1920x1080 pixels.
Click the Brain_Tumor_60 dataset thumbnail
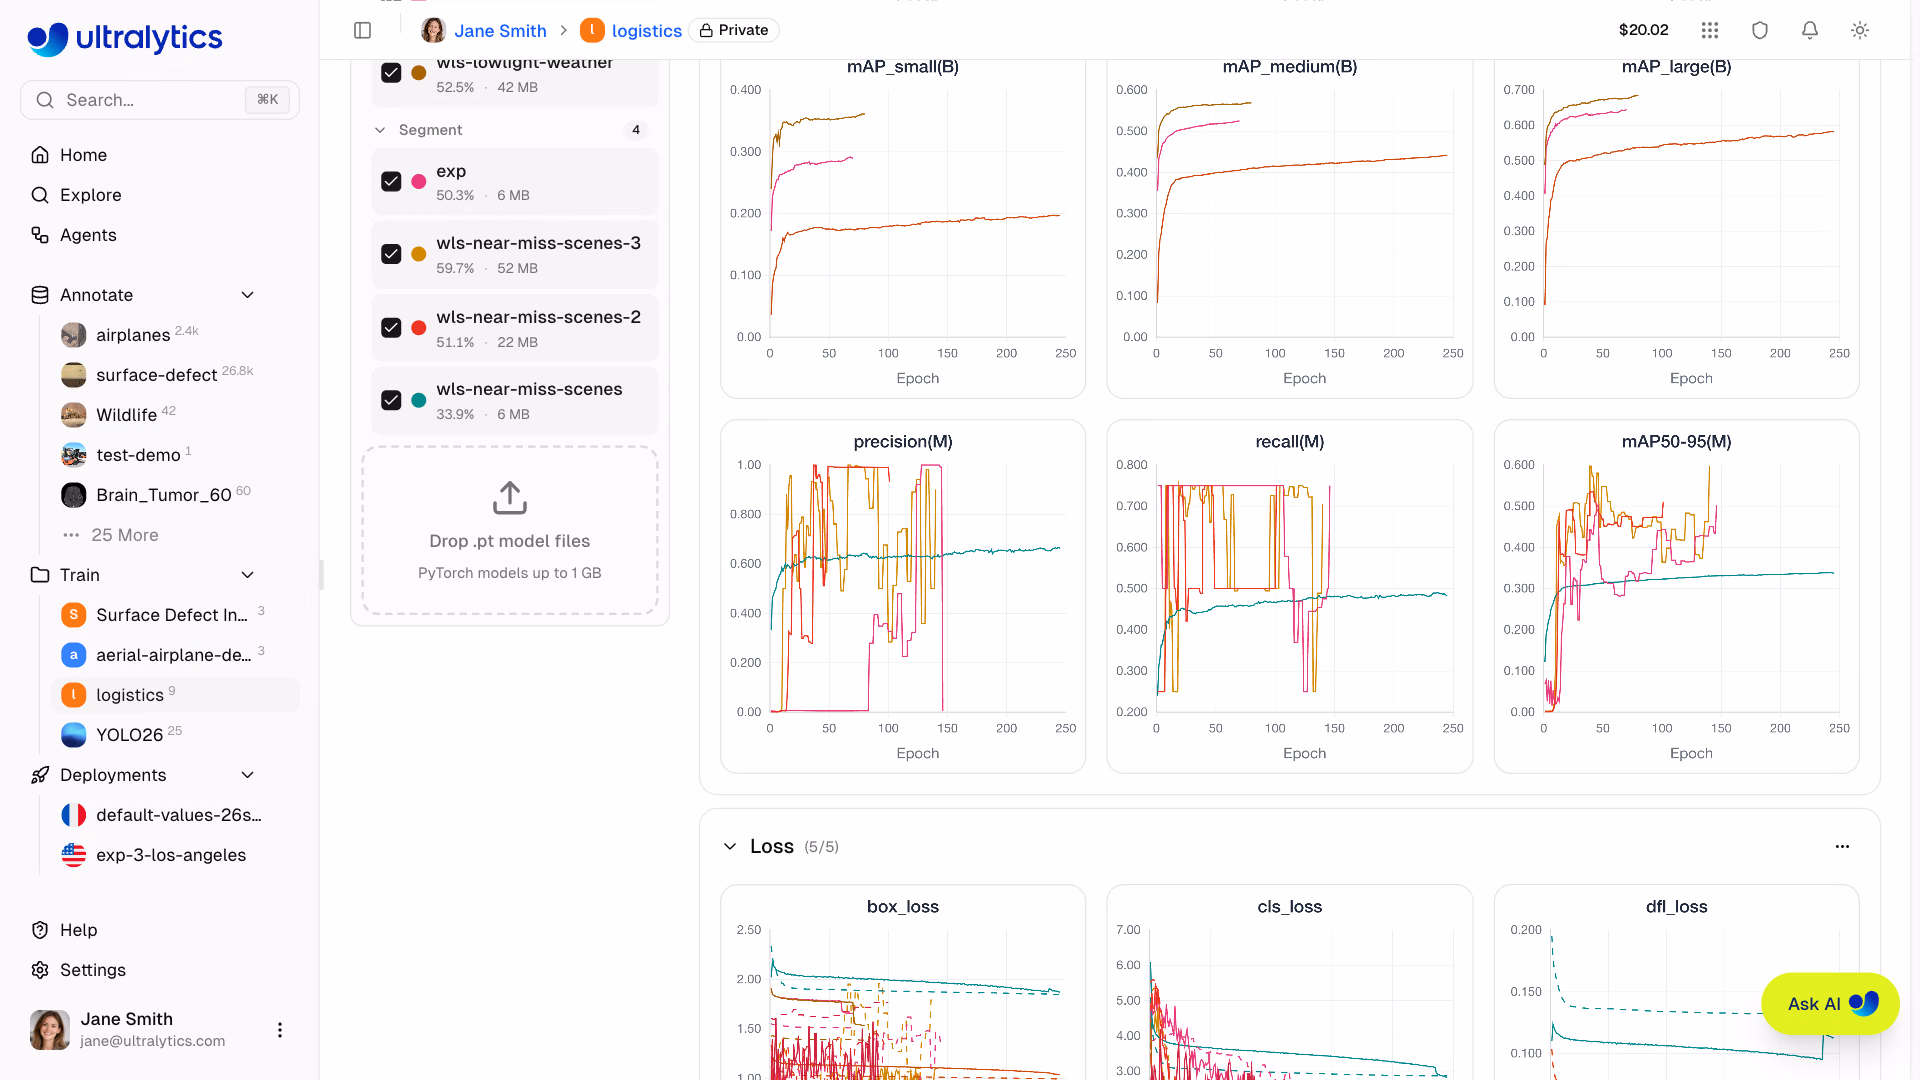pyautogui.click(x=74, y=495)
